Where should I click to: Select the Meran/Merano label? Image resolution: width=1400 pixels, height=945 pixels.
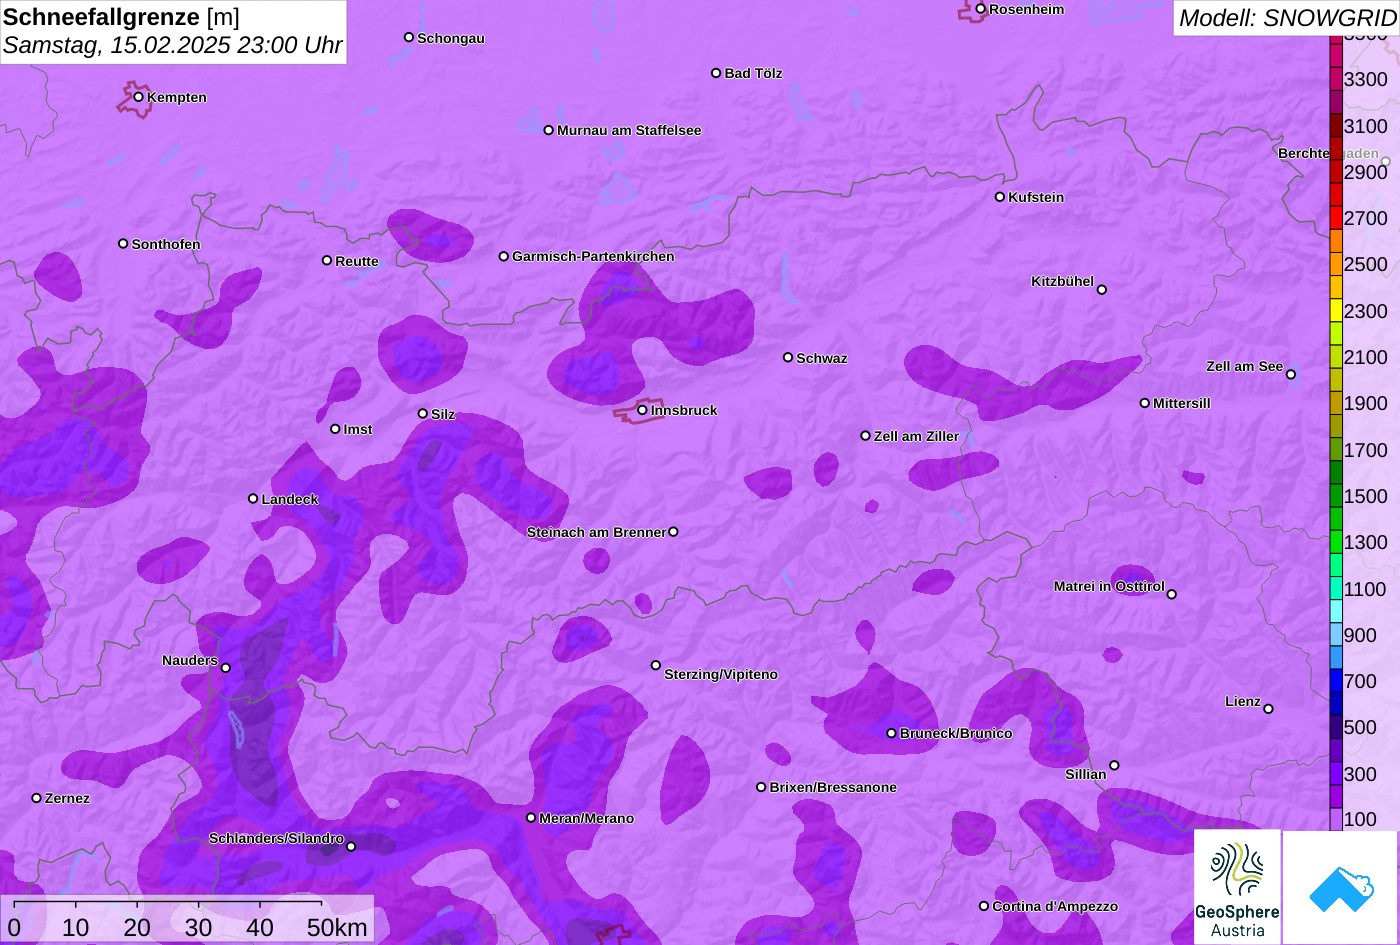pyautogui.click(x=587, y=818)
